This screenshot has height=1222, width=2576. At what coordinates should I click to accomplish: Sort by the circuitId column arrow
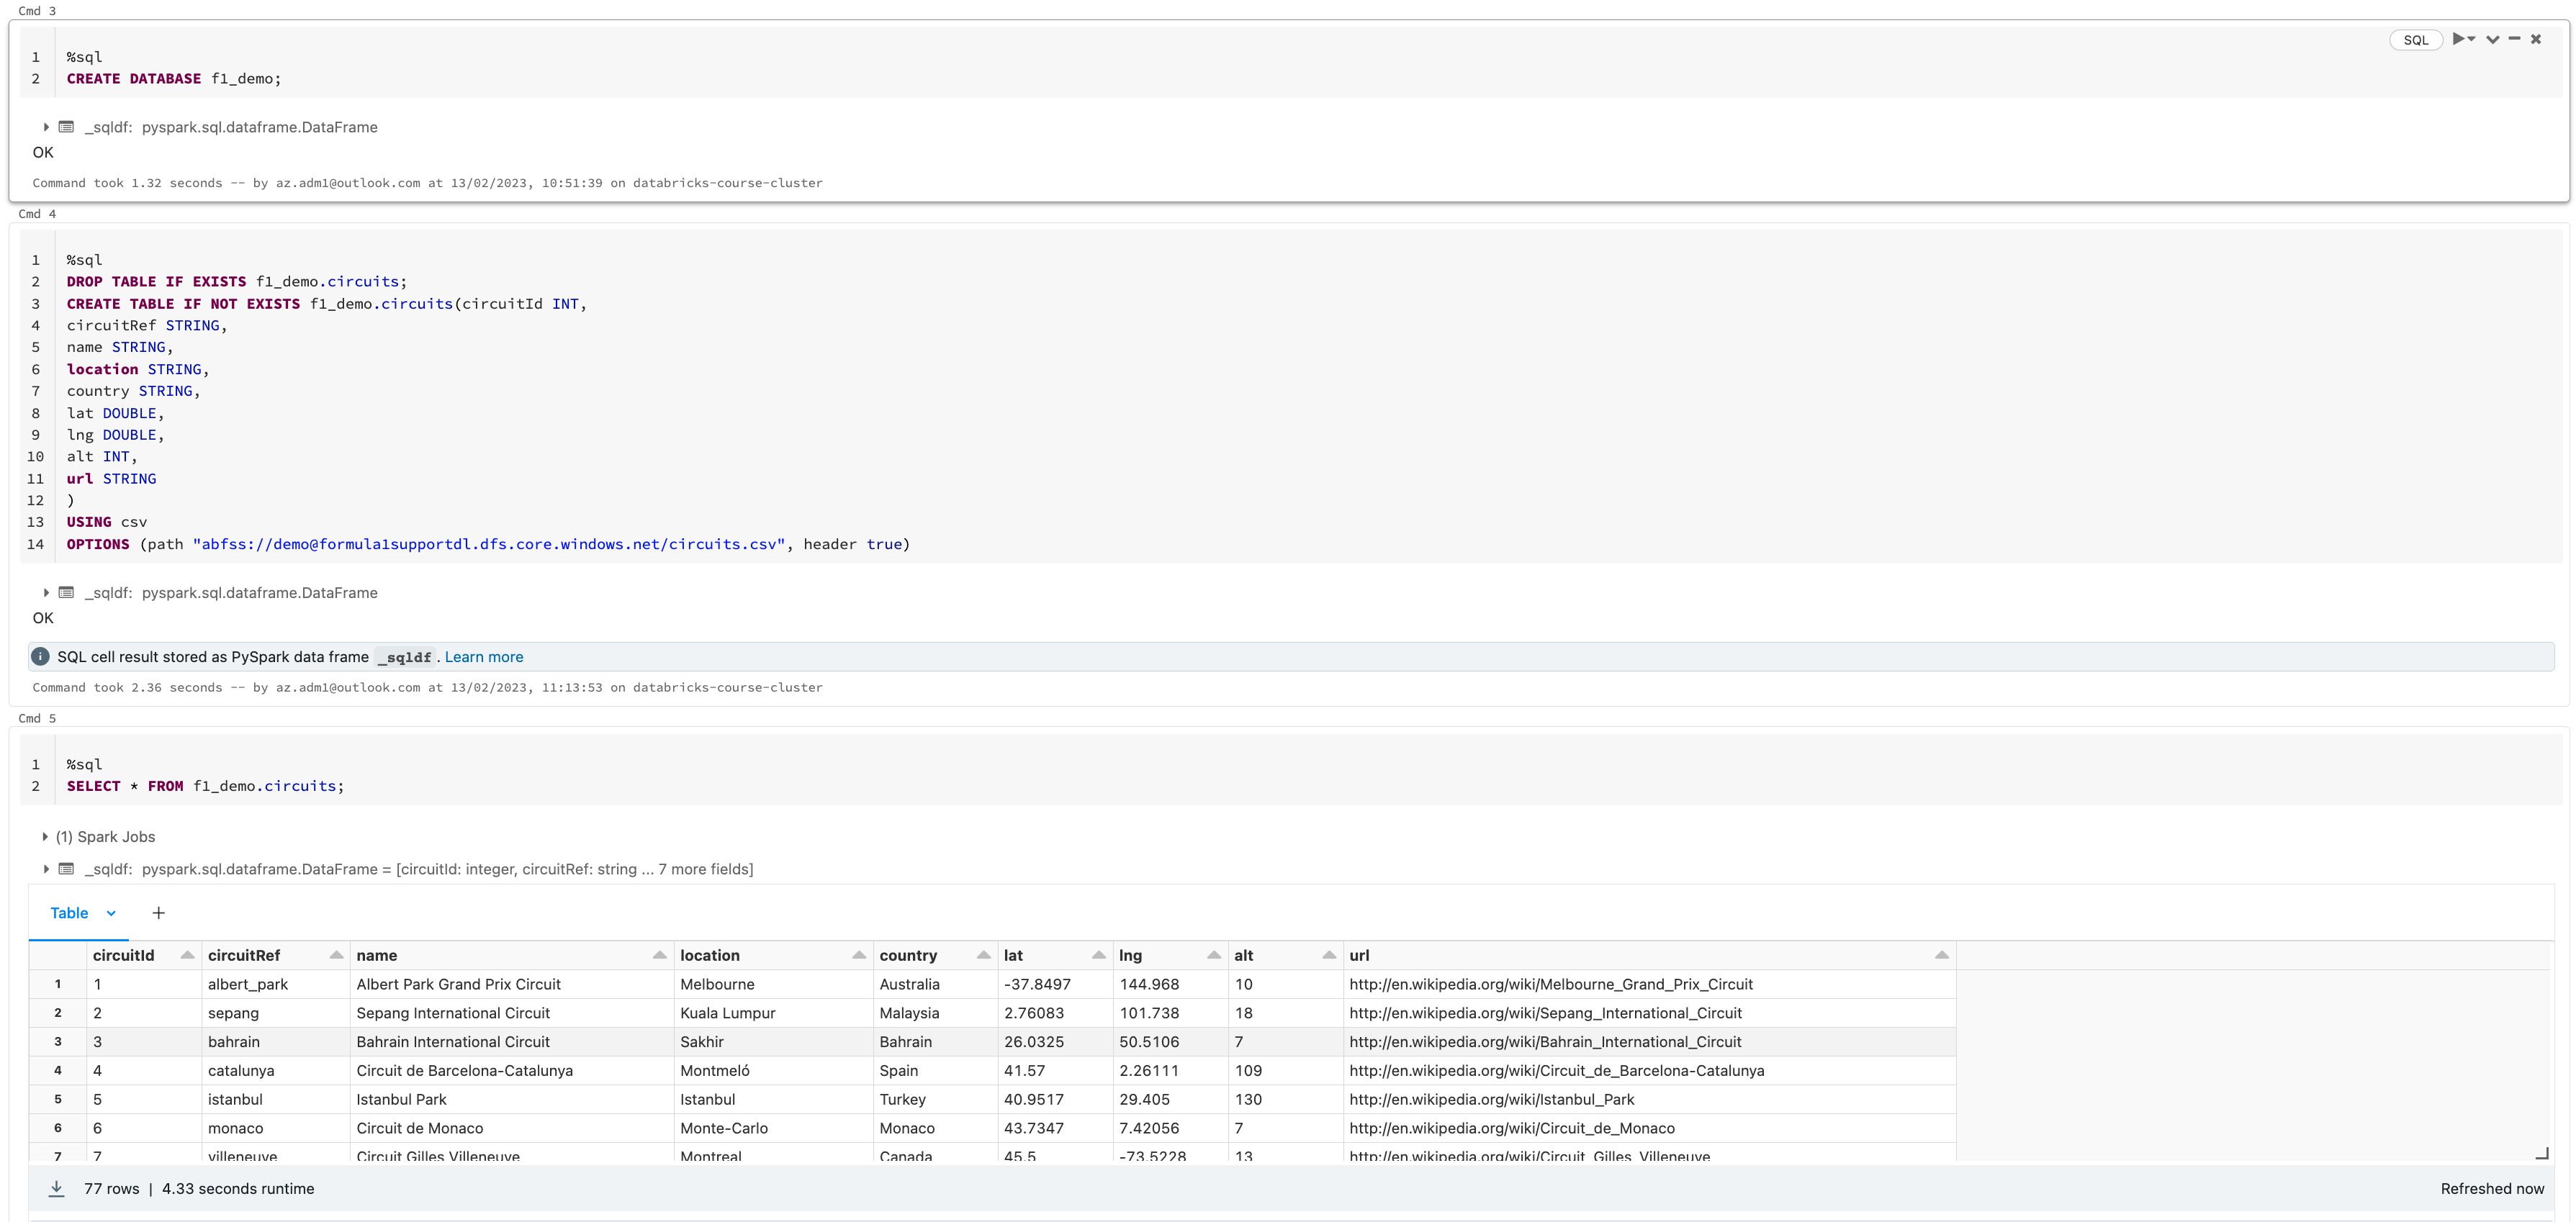tap(187, 955)
